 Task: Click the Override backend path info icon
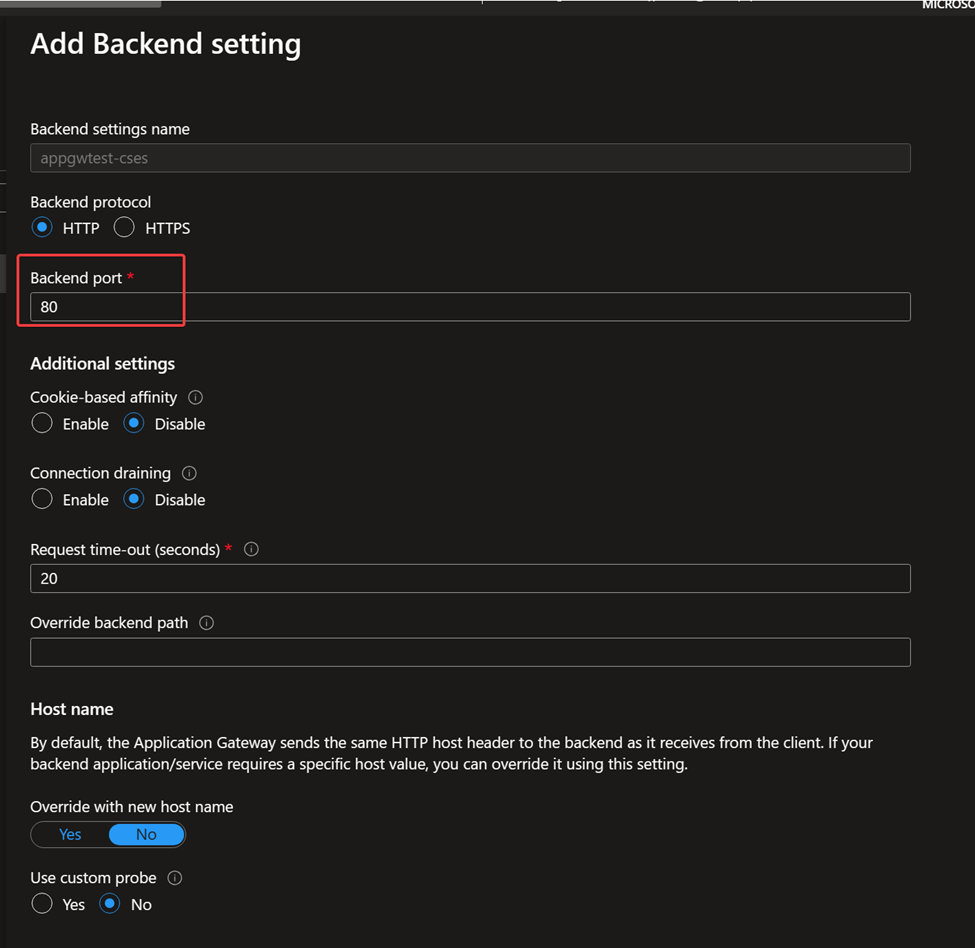pos(207,623)
